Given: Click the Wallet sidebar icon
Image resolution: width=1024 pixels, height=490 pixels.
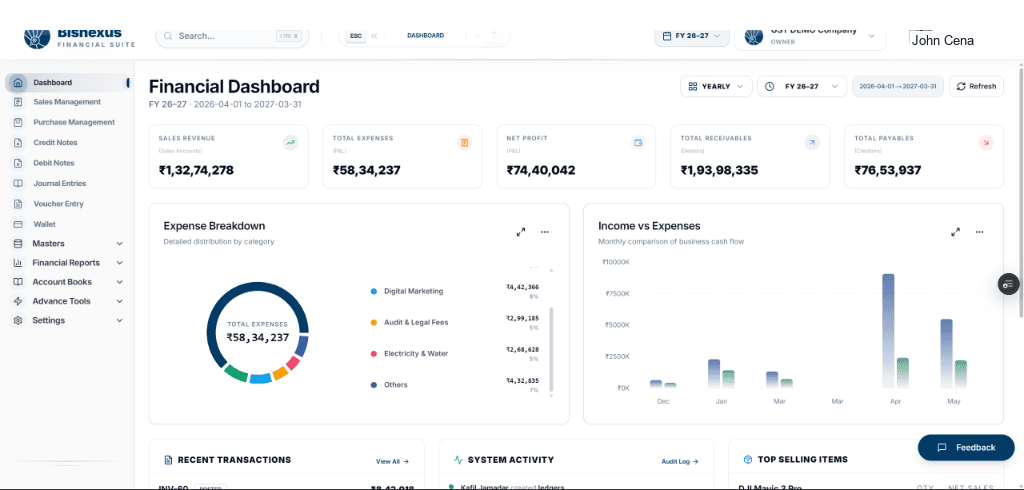Looking at the screenshot, I should tap(18, 224).
